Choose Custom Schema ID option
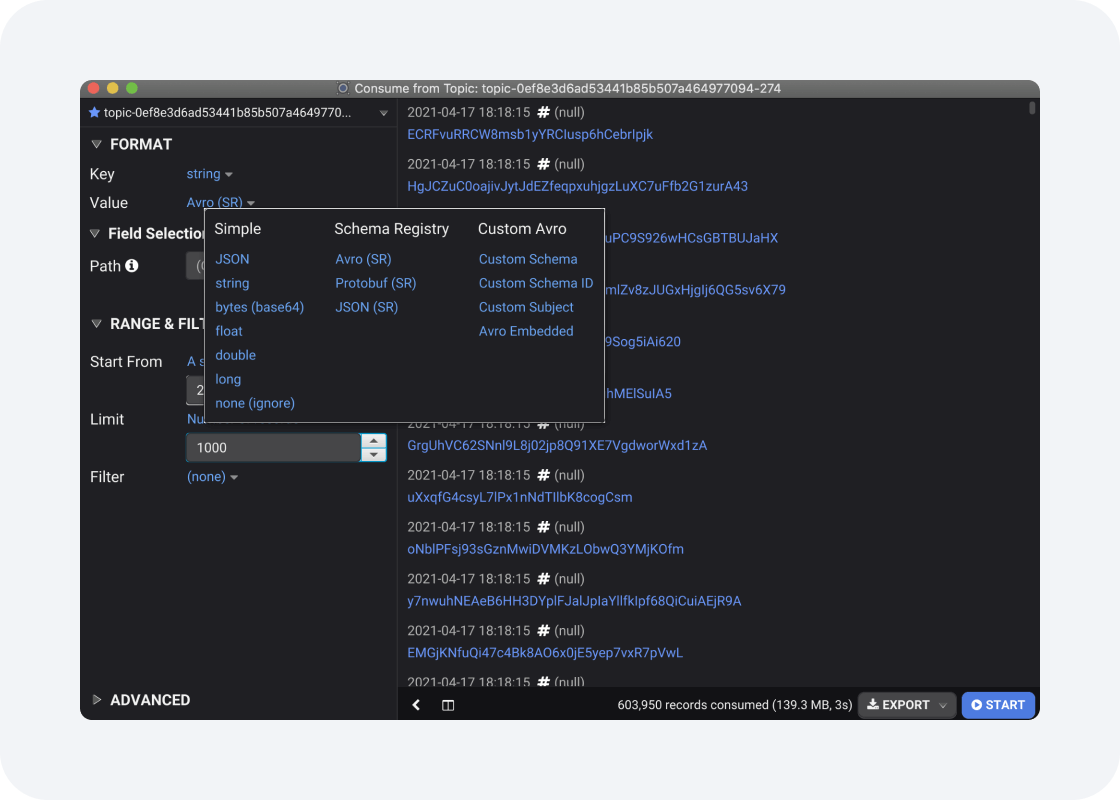Viewport: 1120px width, 800px height. click(536, 284)
